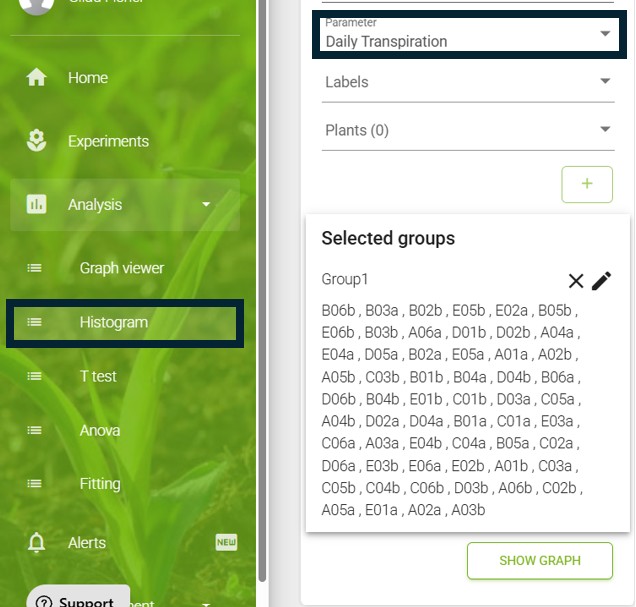Viewport: 636px width, 607px height.
Task: Expand the Labels dropdown
Action: [468, 82]
